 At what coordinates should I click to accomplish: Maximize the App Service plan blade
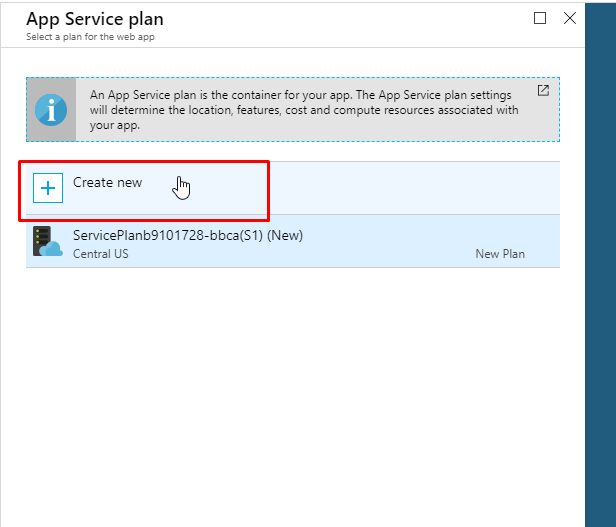coord(540,18)
